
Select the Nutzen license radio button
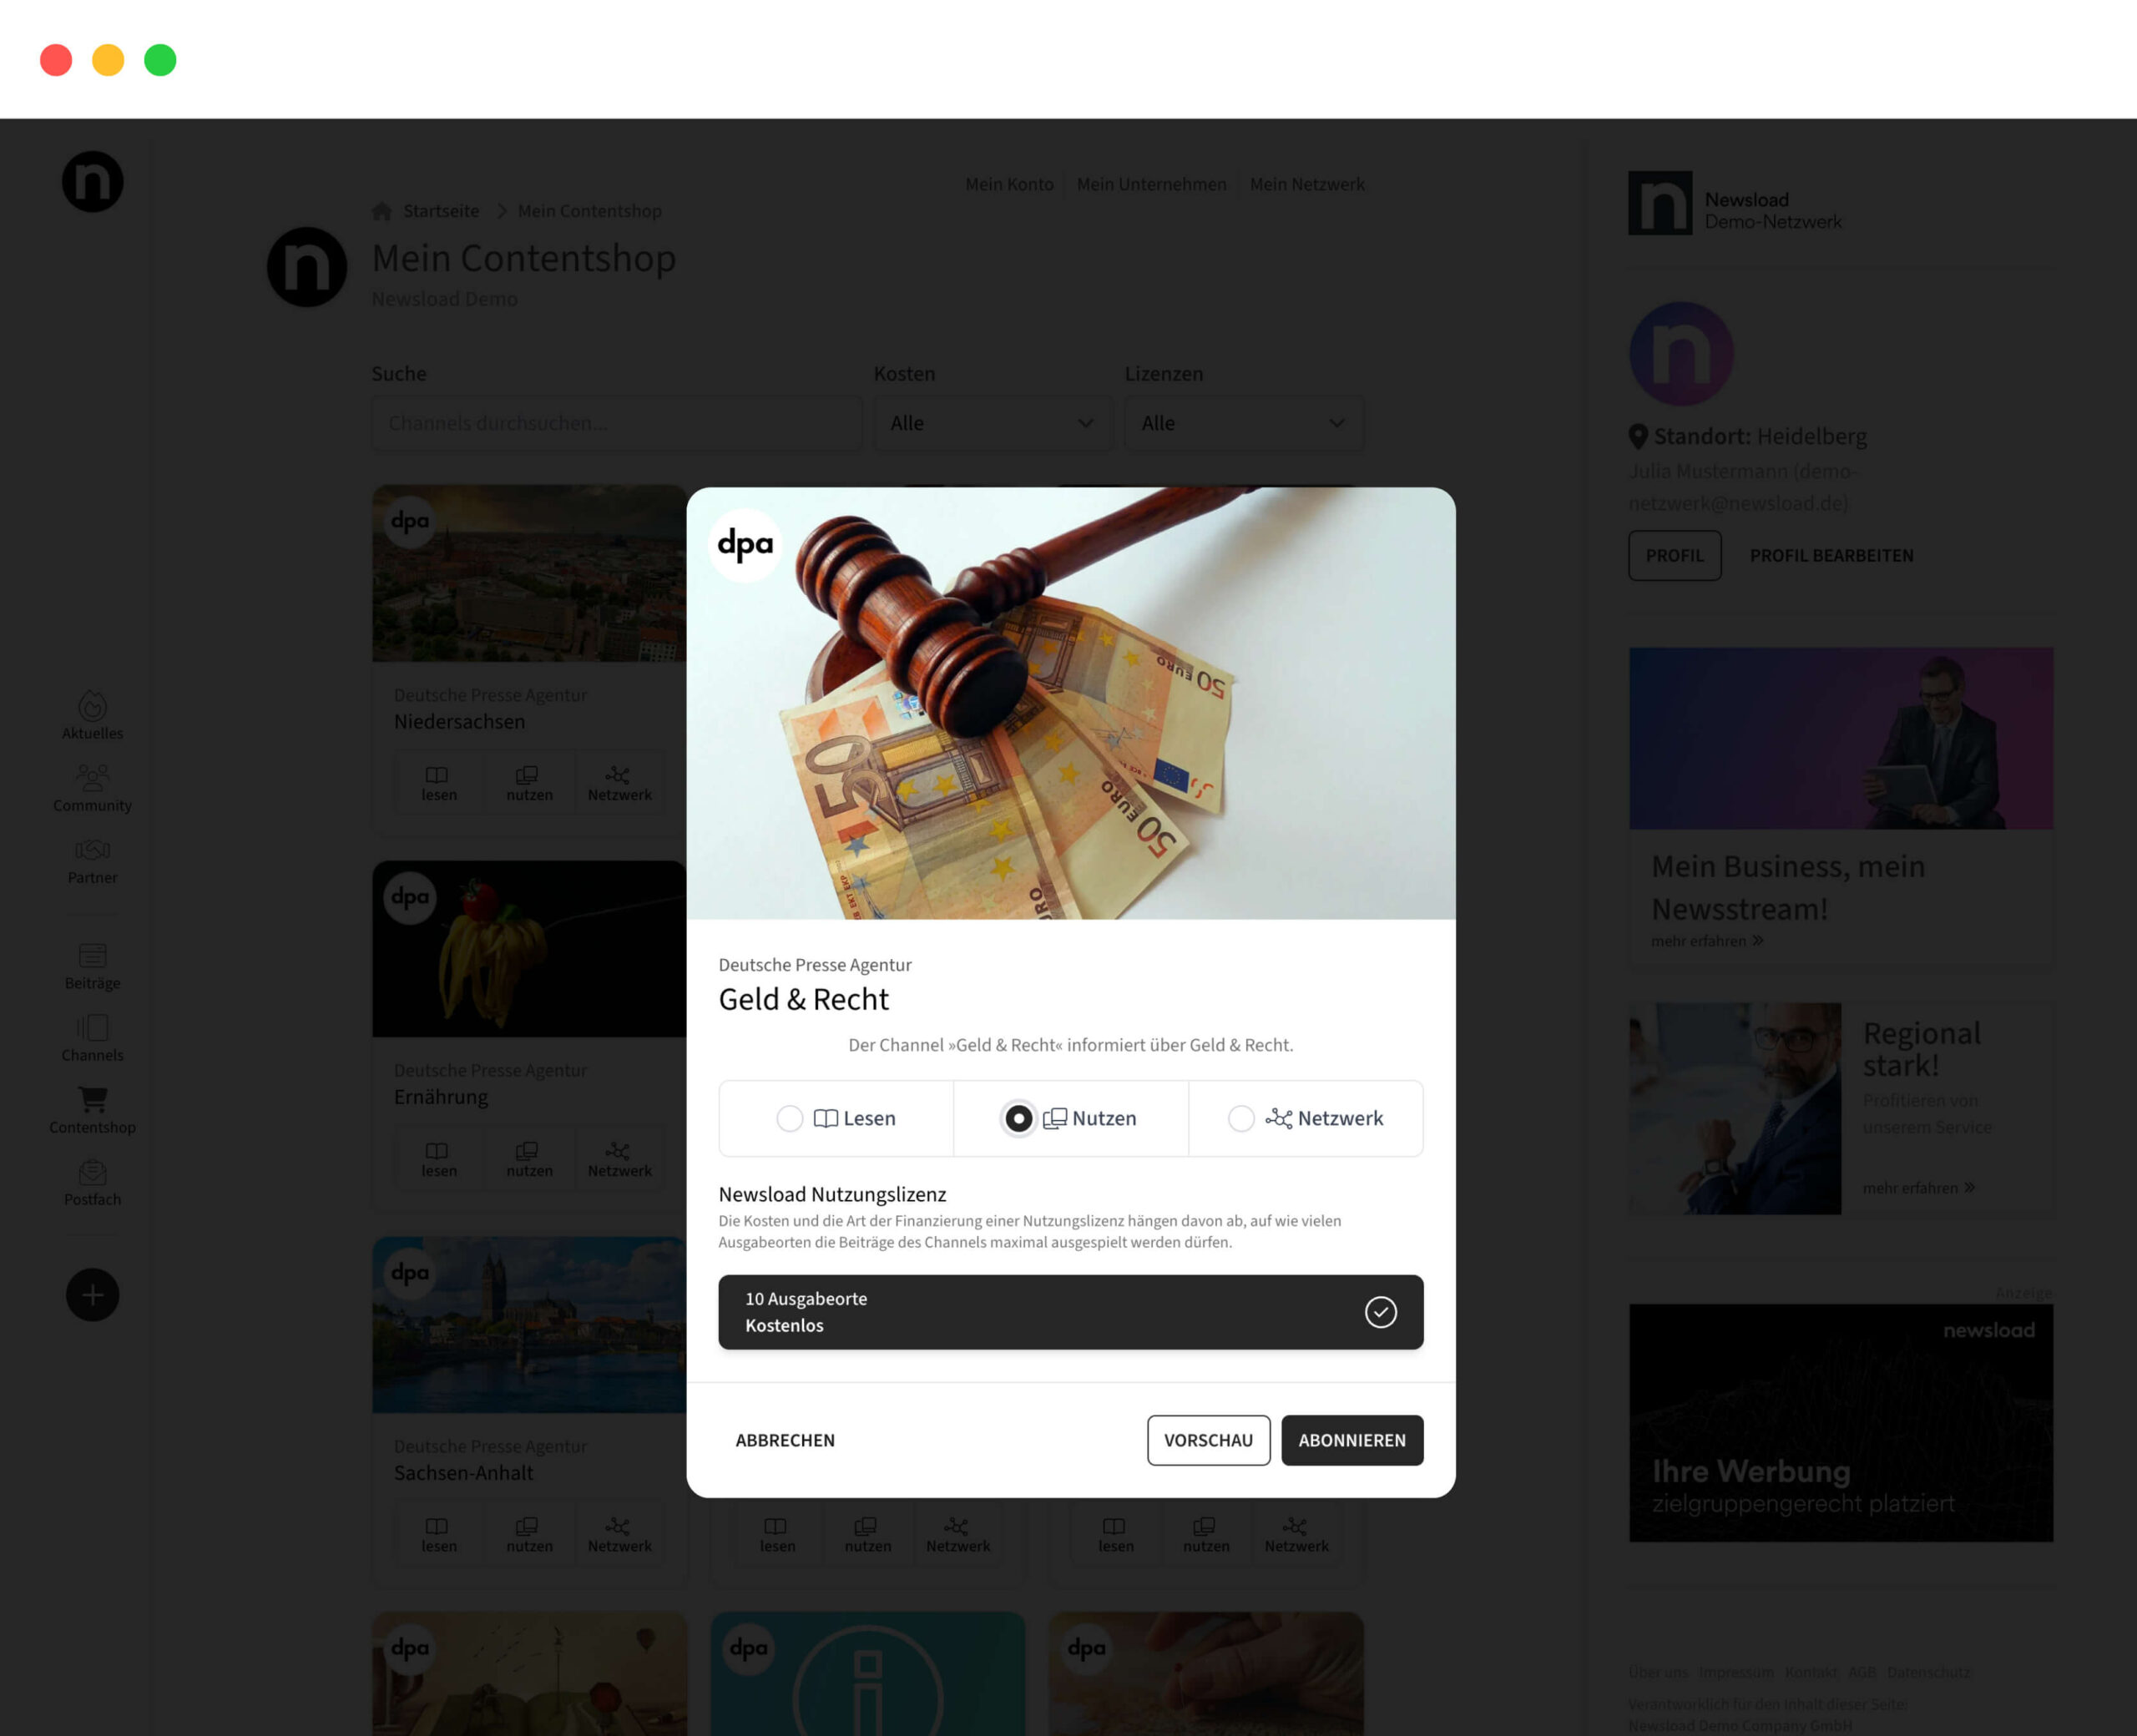tap(1018, 1118)
